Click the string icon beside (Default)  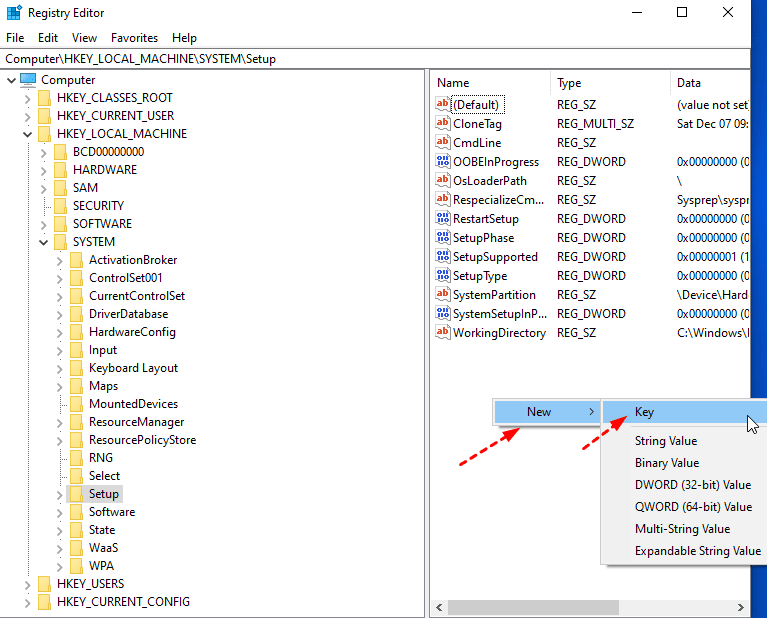[x=443, y=104]
